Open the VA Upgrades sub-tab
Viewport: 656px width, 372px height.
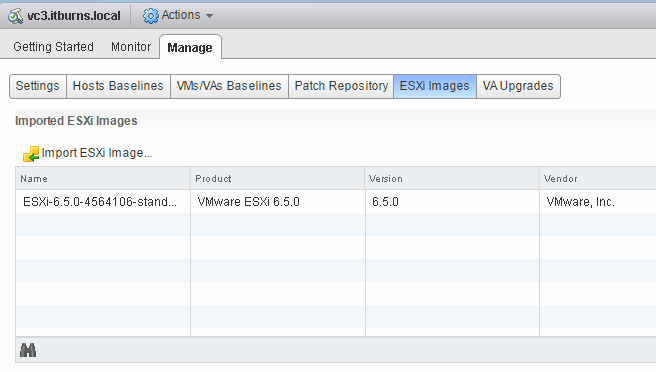click(x=518, y=86)
